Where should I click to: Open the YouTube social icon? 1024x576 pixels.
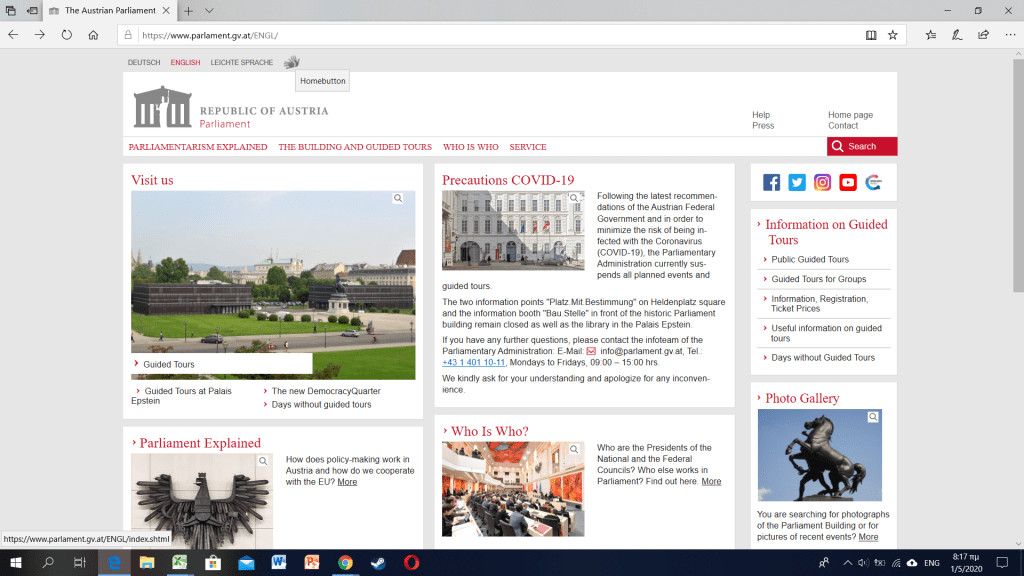(x=848, y=182)
